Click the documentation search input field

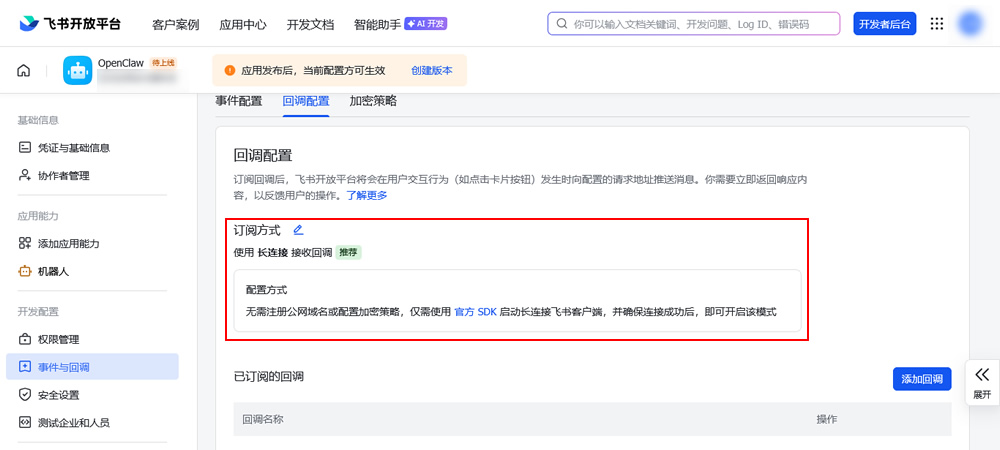(700, 24)
